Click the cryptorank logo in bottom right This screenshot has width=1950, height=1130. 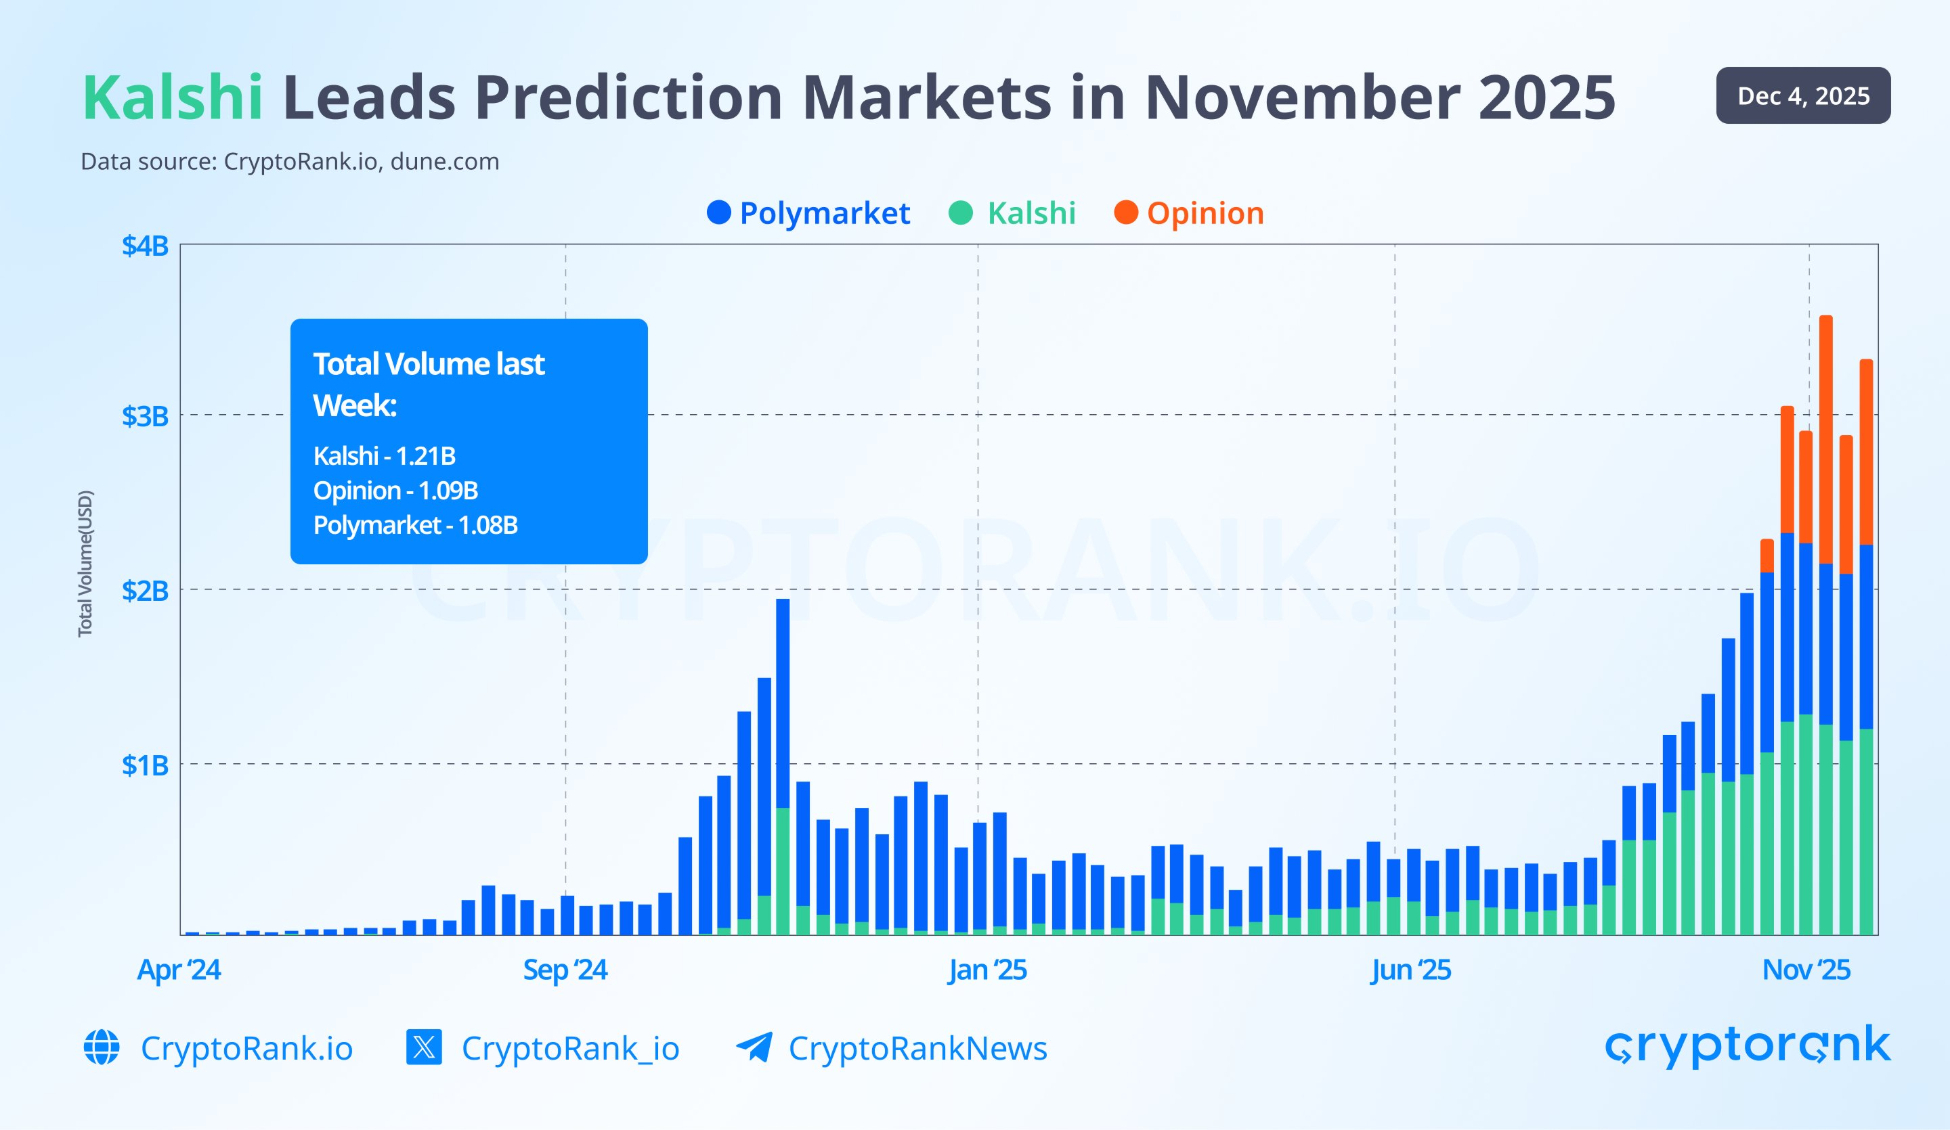click(x=1747, y=1046)
